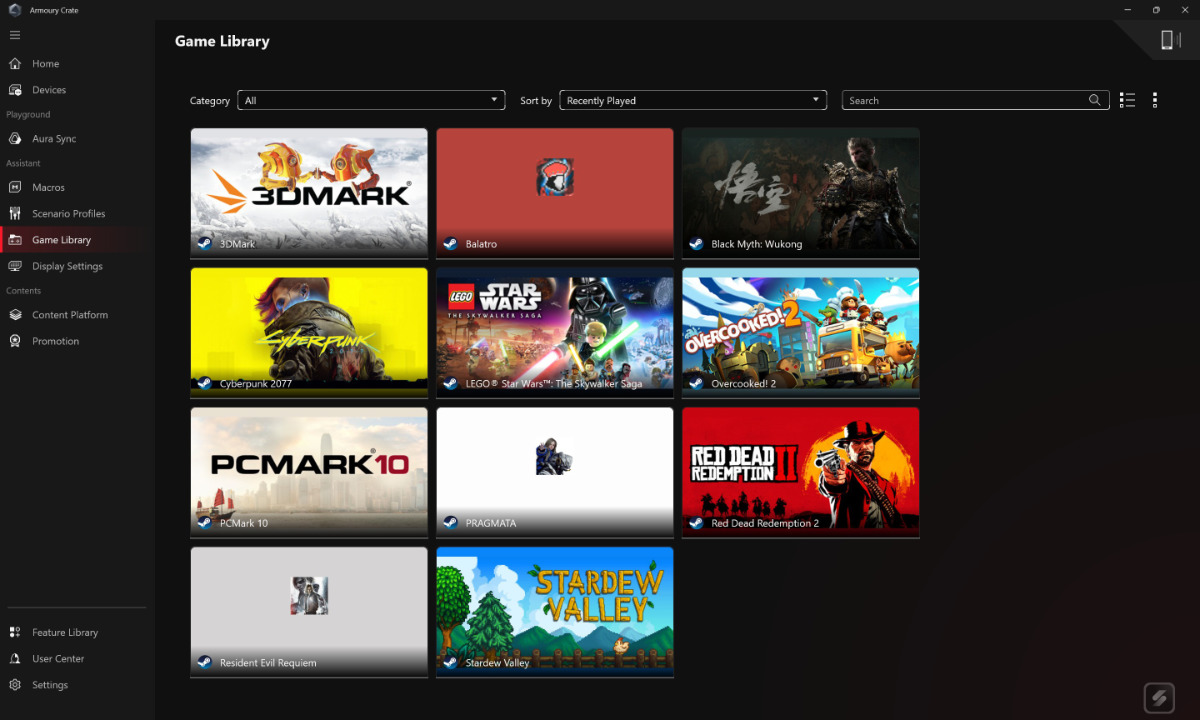
Task: Open Feature Library label
Action: coord(65,633)
